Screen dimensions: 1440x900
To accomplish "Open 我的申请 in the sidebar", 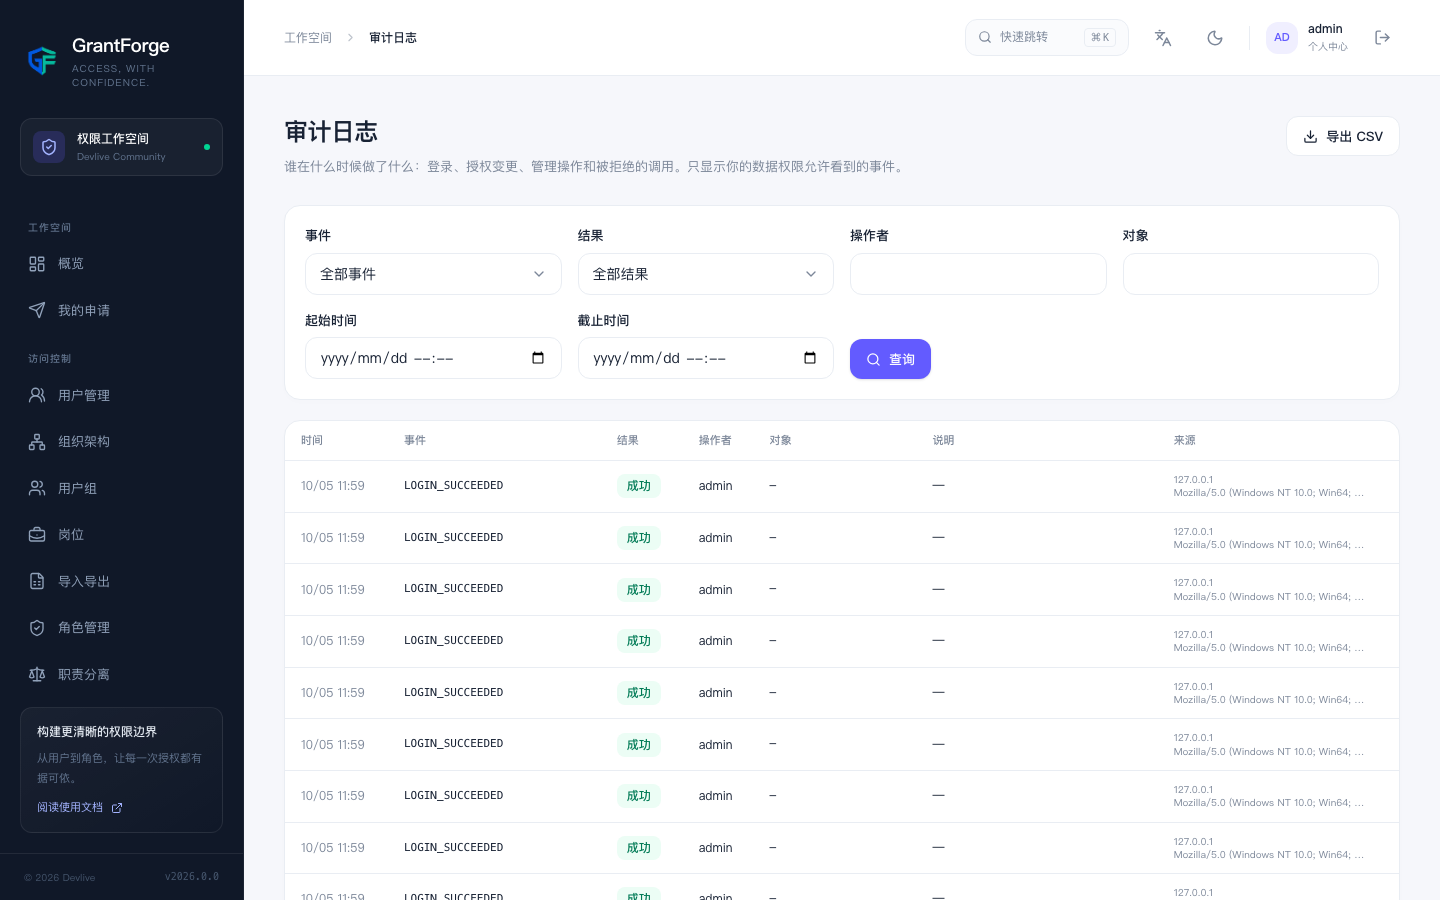I will click(x=121, y=310).
